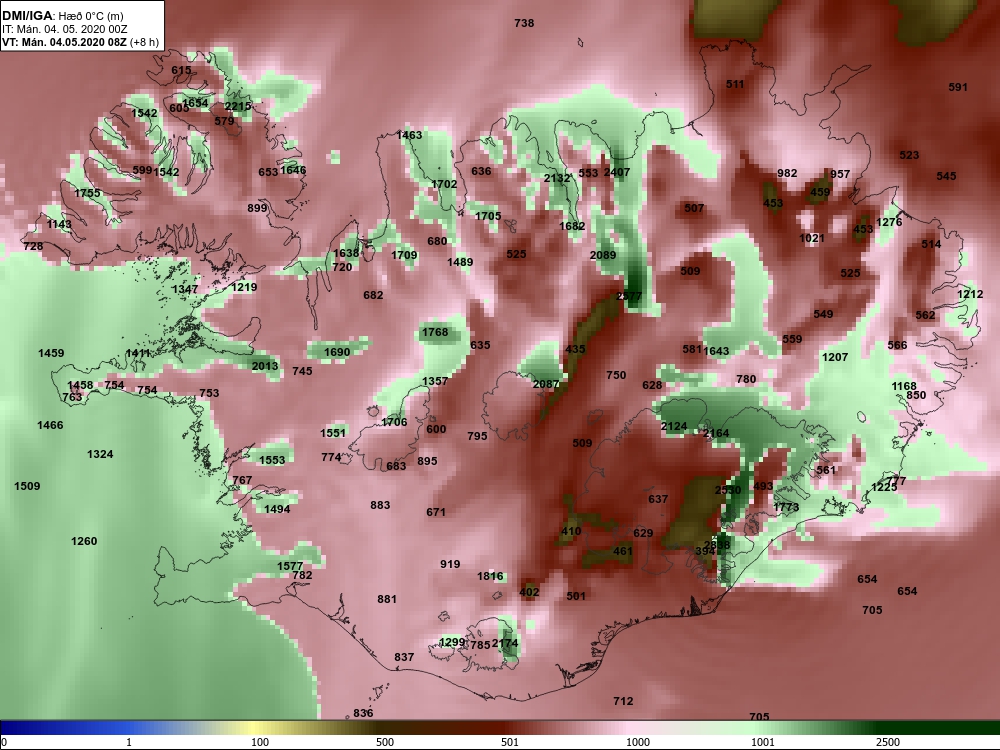Select the 1276 map value

click(889, 222)
